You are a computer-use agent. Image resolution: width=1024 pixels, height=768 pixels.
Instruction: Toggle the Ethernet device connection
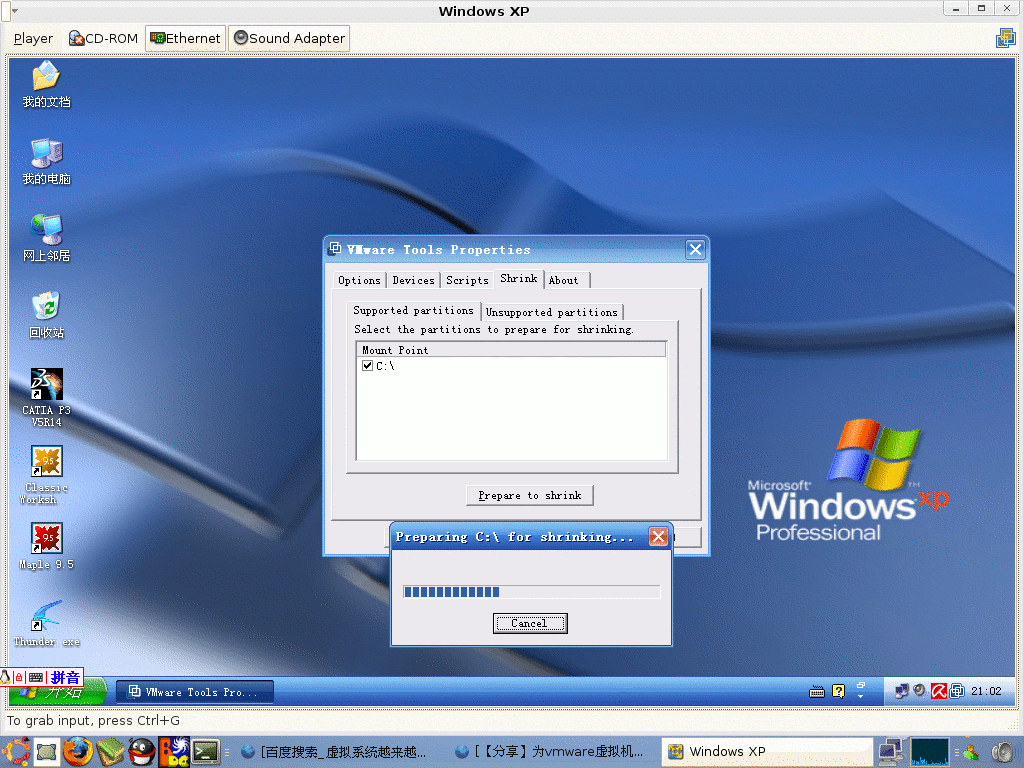(x=185, y=39)
